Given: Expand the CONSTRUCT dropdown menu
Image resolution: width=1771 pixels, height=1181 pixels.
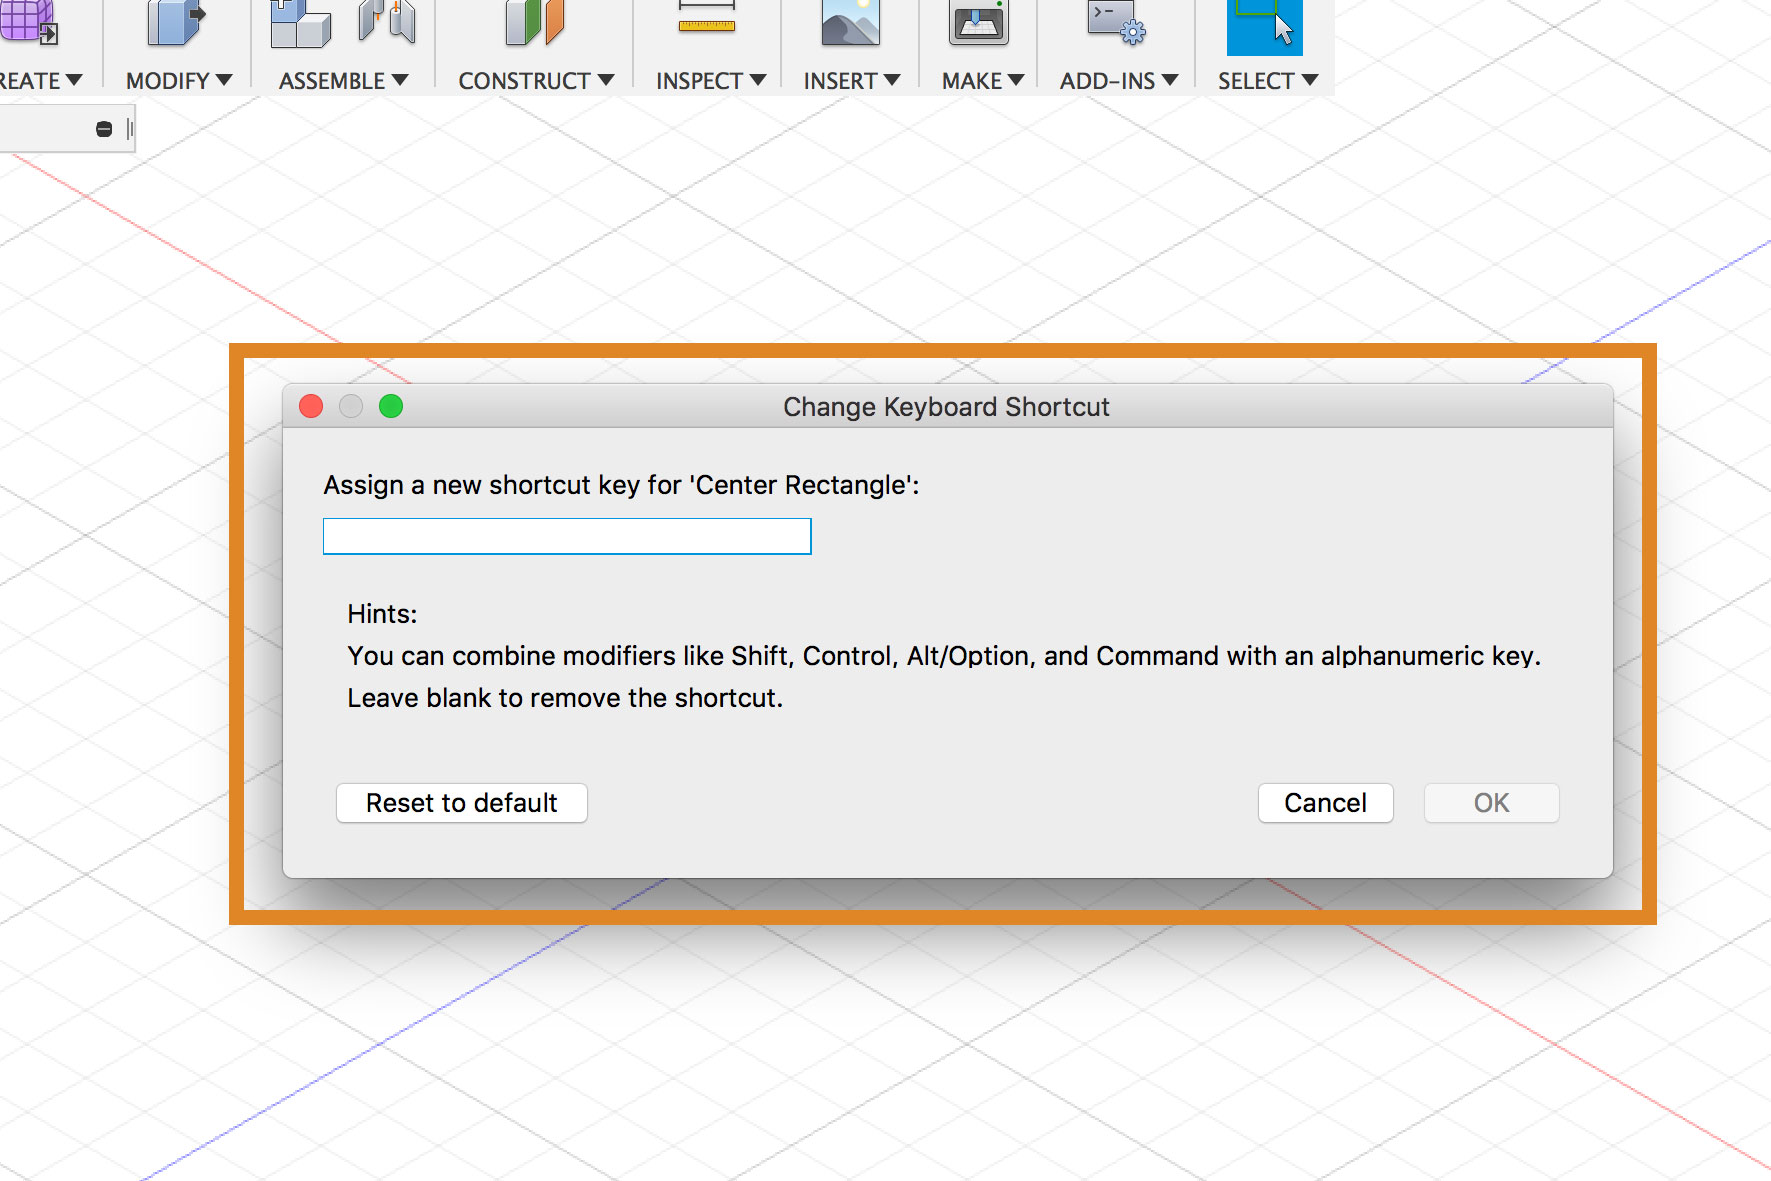Looking at the screenshot, I should [x=536, y=81].
